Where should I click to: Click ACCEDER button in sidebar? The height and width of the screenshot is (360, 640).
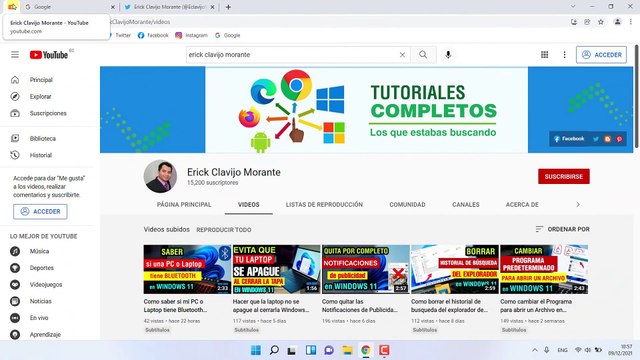tap(40, 211)
